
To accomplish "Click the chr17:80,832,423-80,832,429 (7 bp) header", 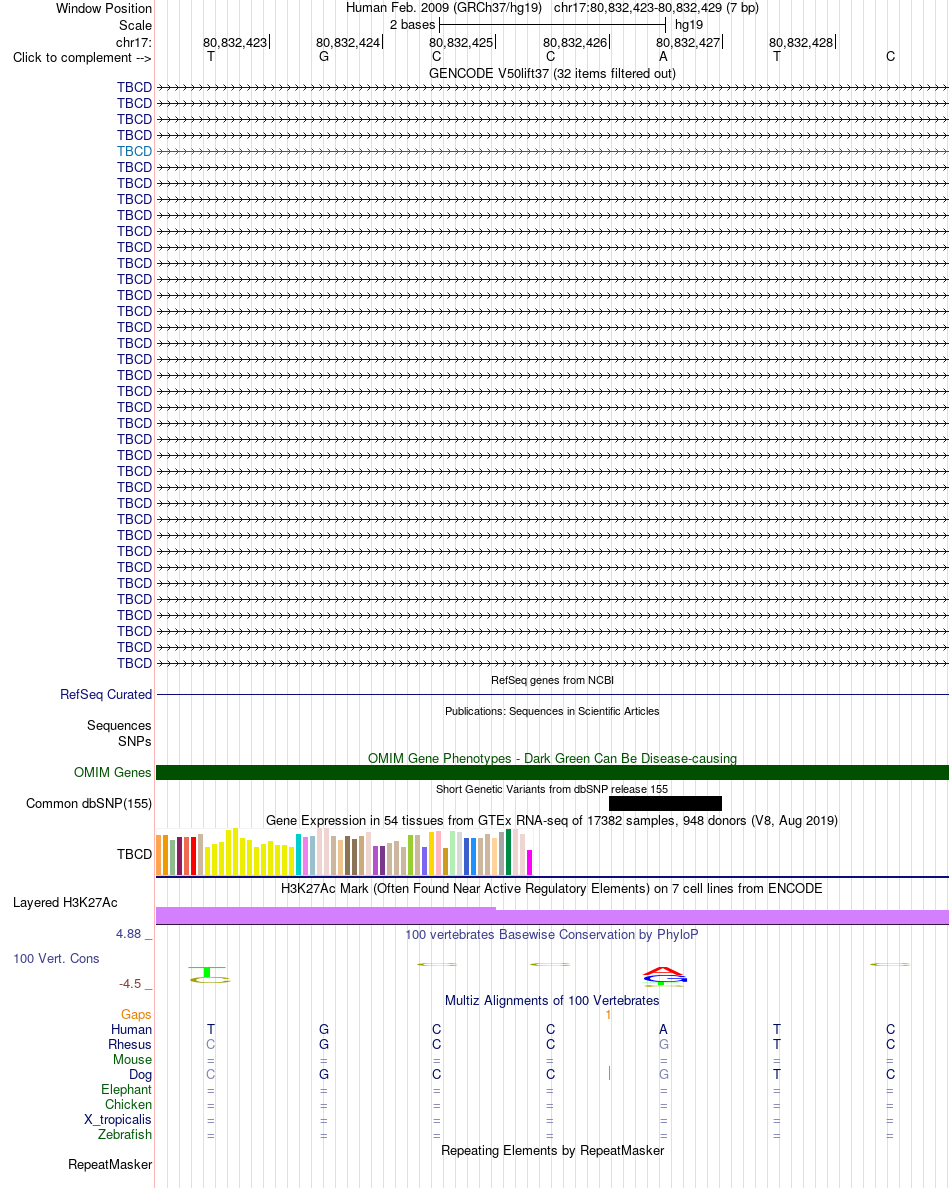I will pos(656,8).
